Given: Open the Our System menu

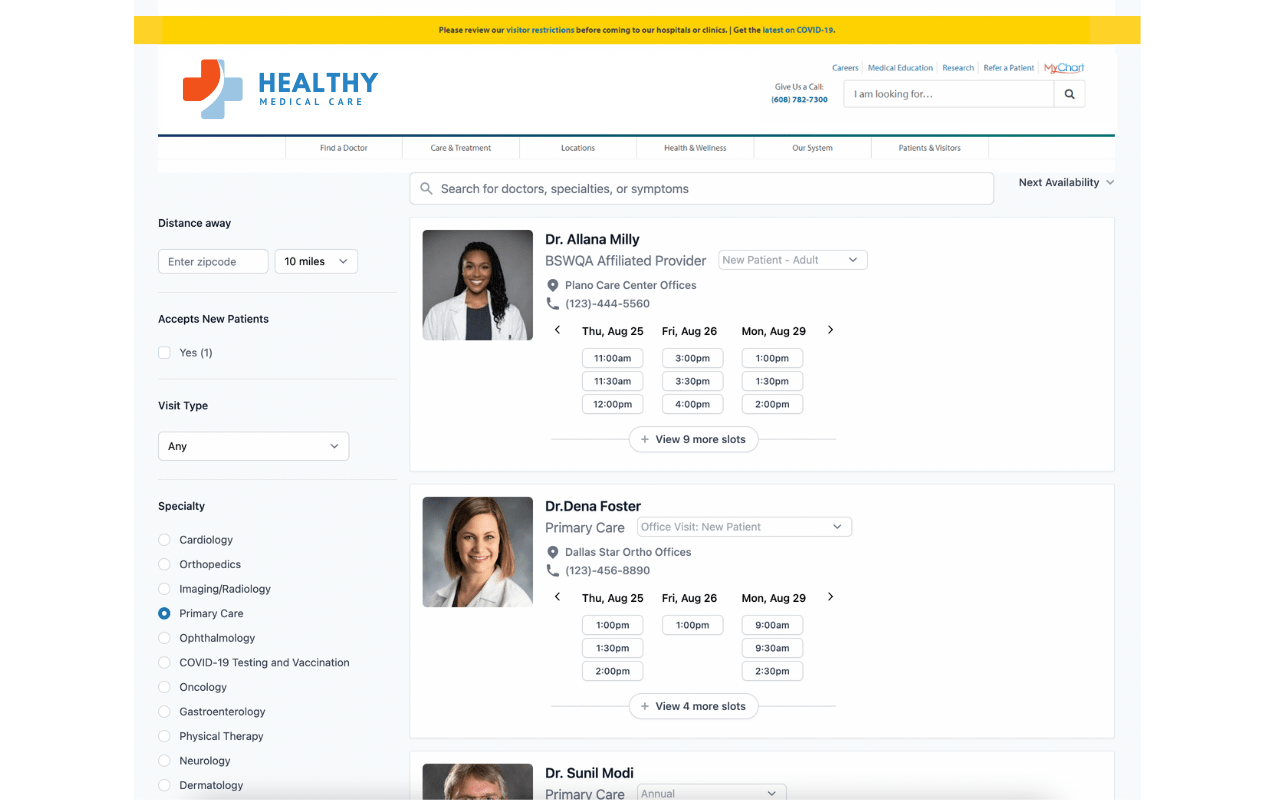Looking at the screenshot, I should 812,148.
